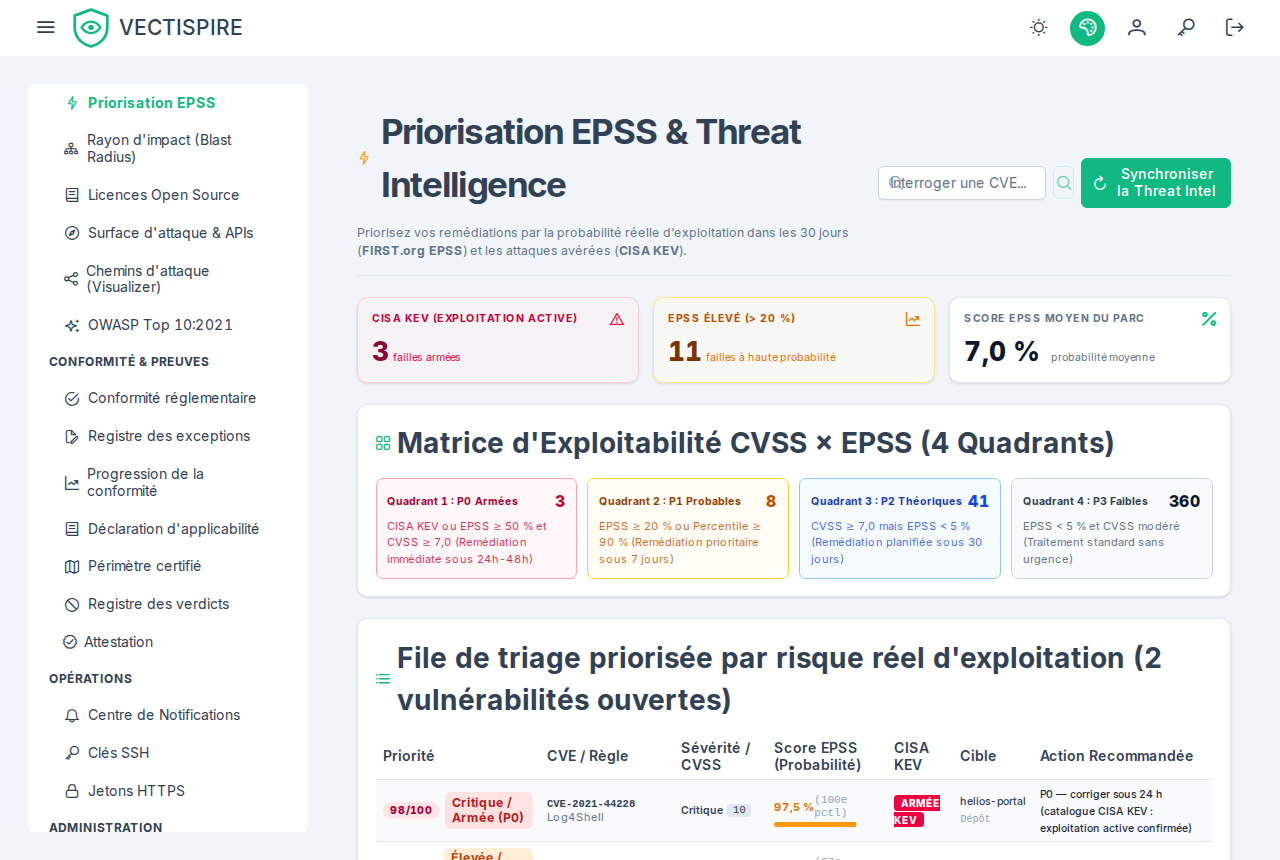Image resolution: width=1280 pixels, height=860 pixels.
Task: Click the Vectispire shield-eye logo
Action: point(91,28)
